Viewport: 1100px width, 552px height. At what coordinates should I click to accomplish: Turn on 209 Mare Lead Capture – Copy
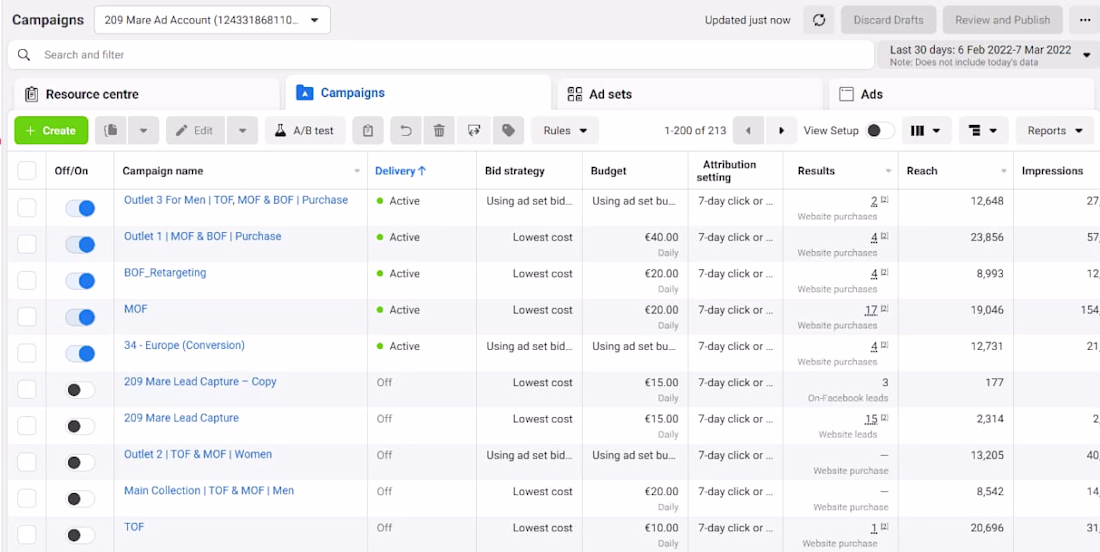80,390
